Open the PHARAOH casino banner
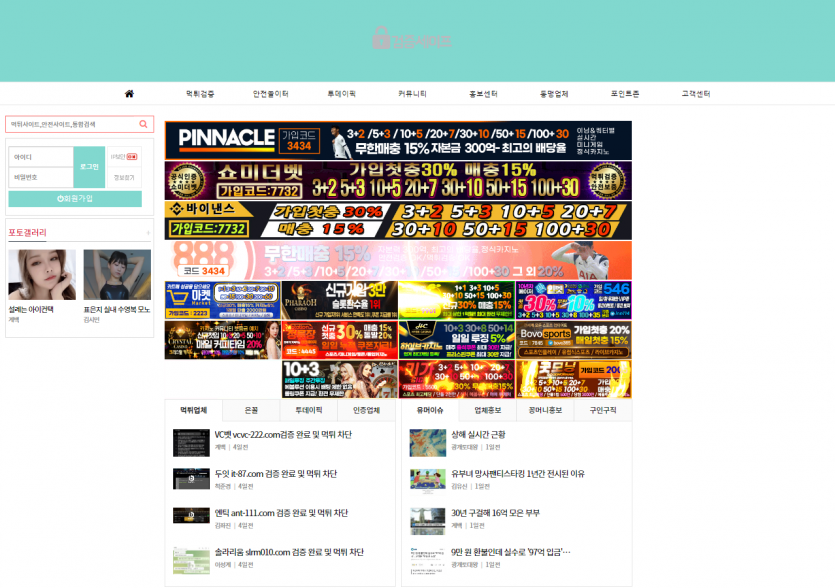This screenshot has height=588, width=835. coord(339,300)
